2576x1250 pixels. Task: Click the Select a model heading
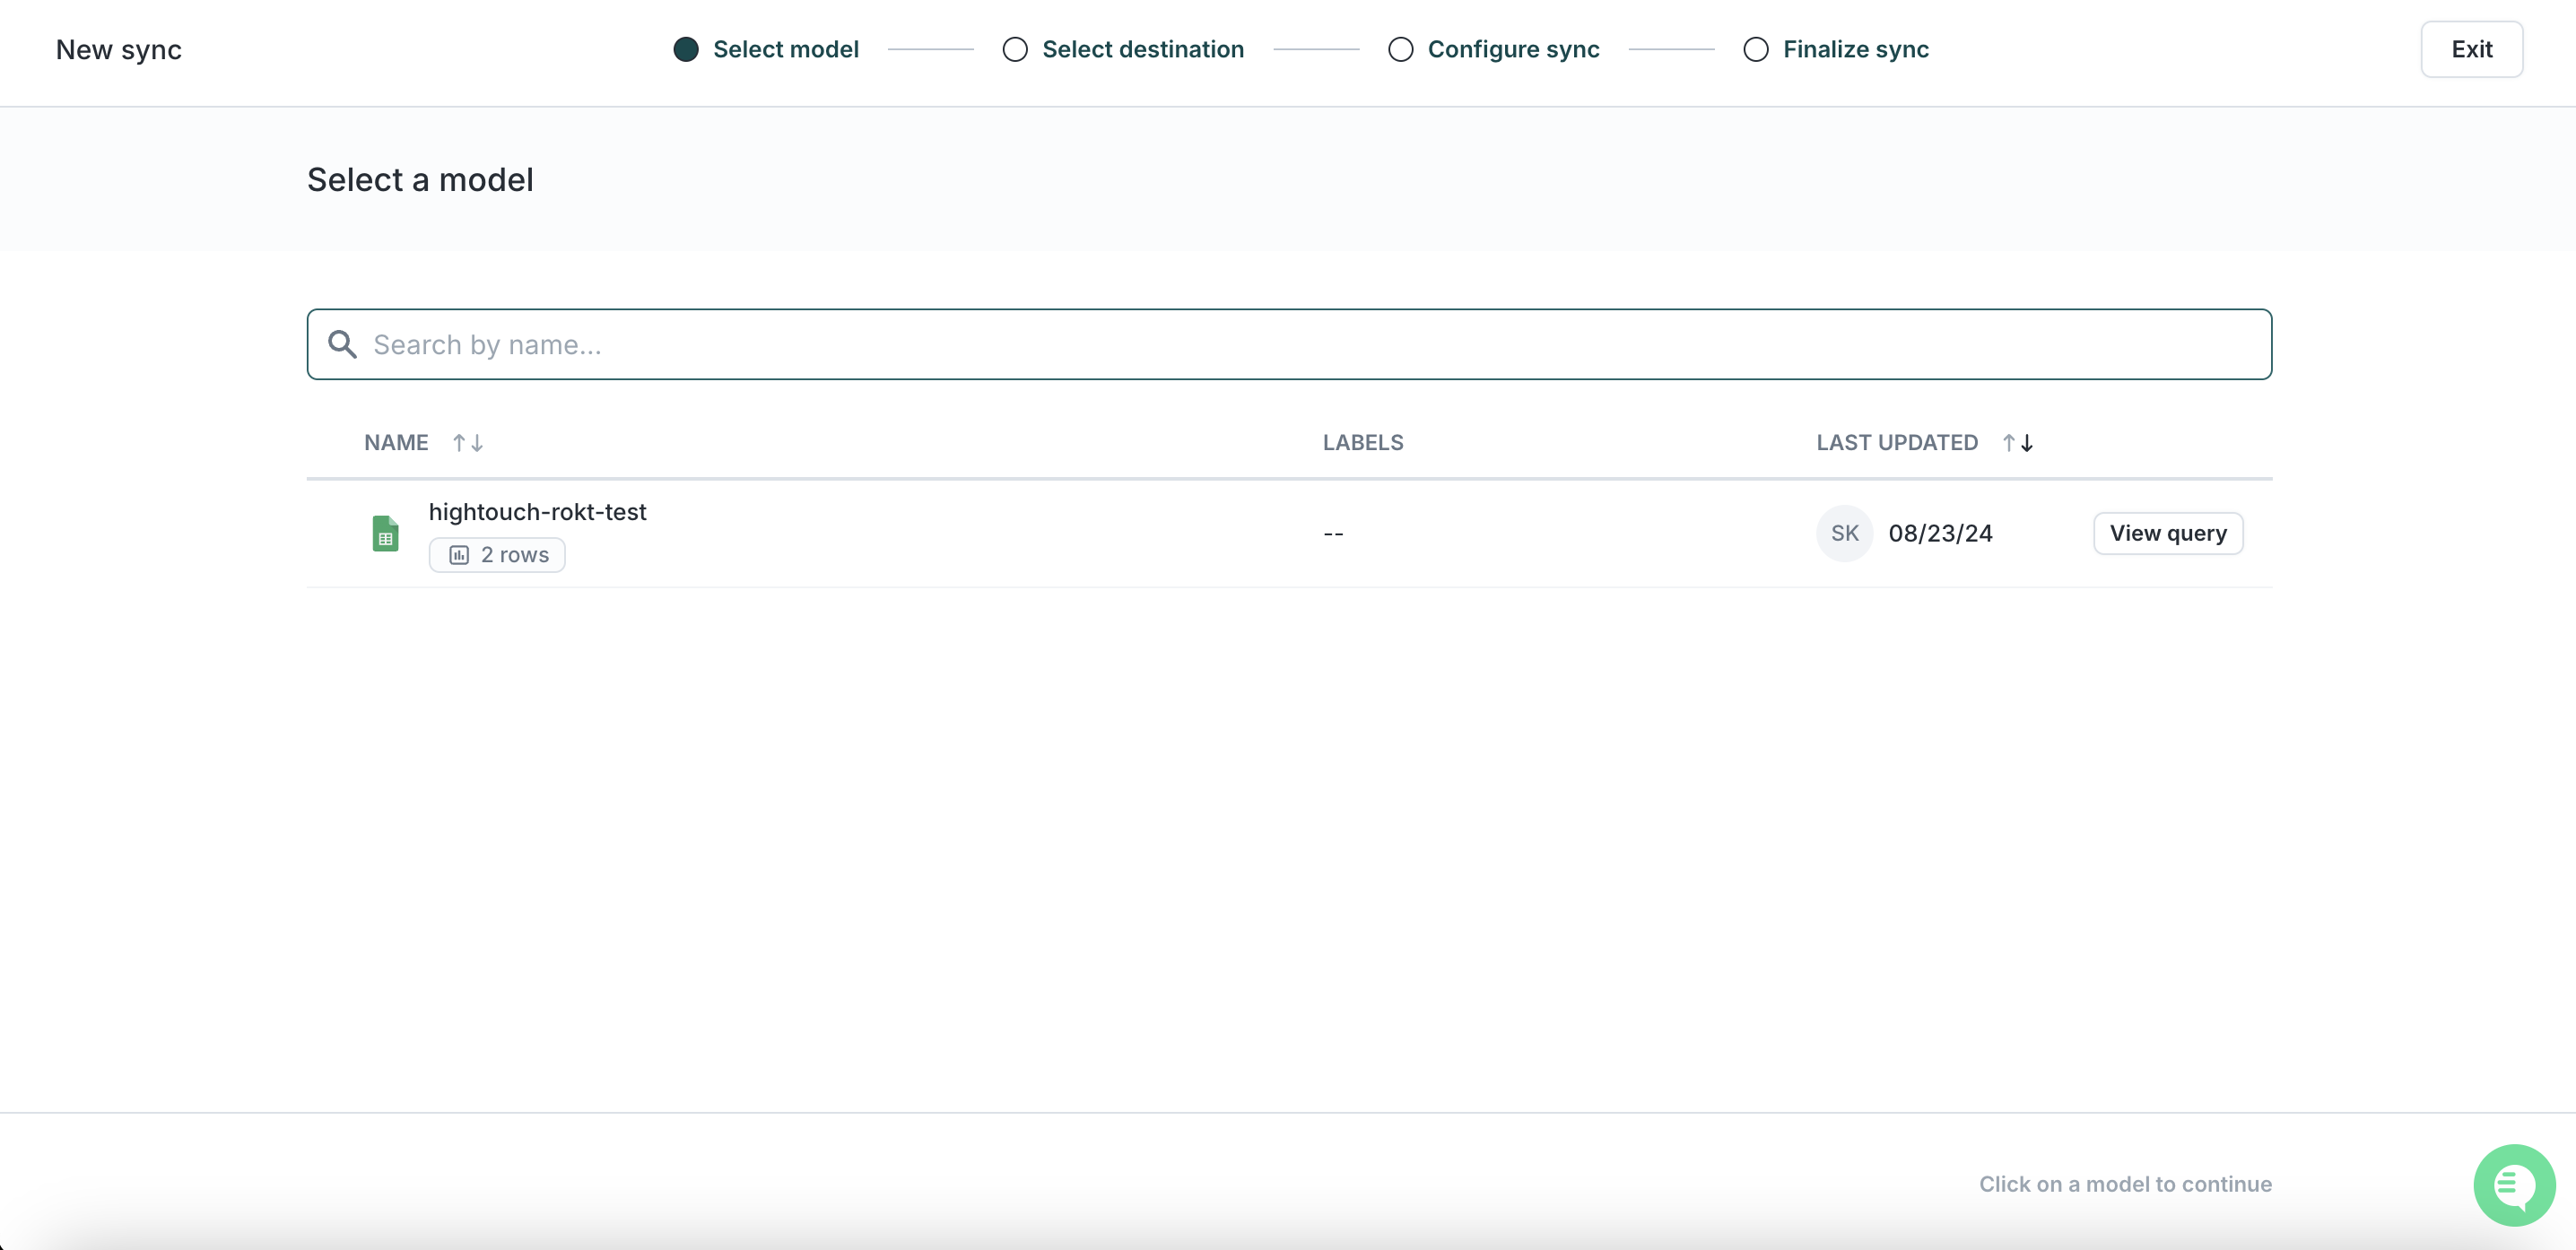click(x=420, y=180)
